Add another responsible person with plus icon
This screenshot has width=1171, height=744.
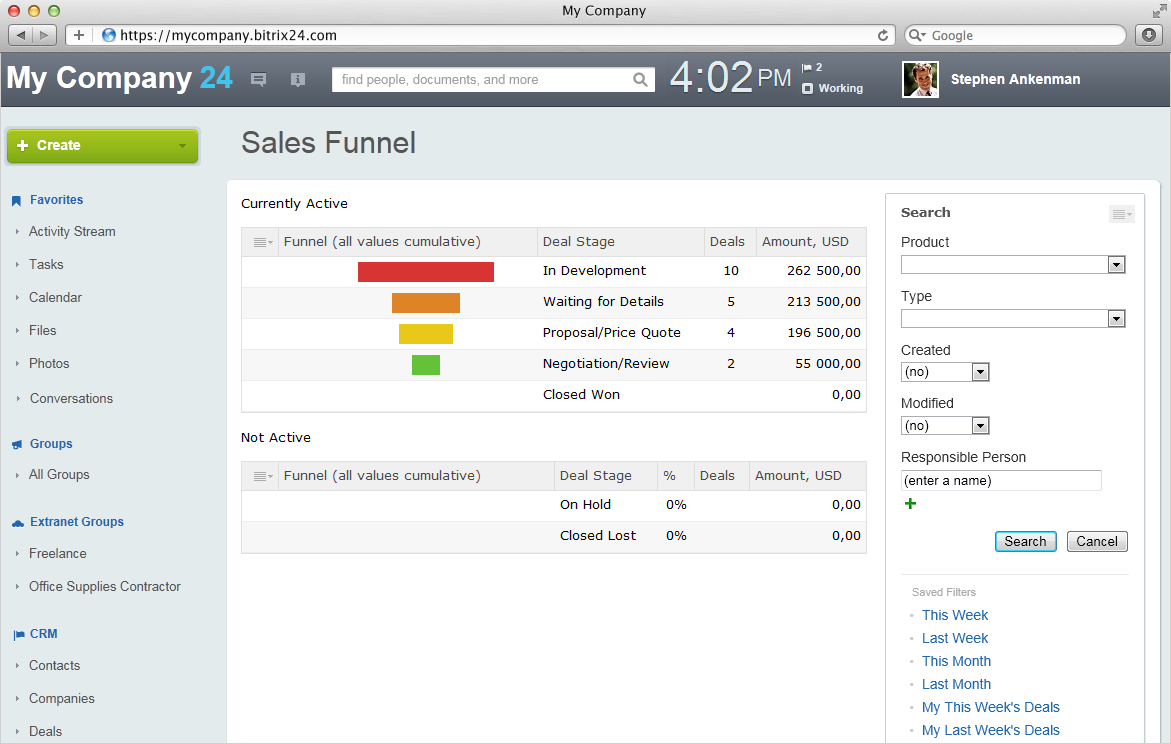(910, 503)
